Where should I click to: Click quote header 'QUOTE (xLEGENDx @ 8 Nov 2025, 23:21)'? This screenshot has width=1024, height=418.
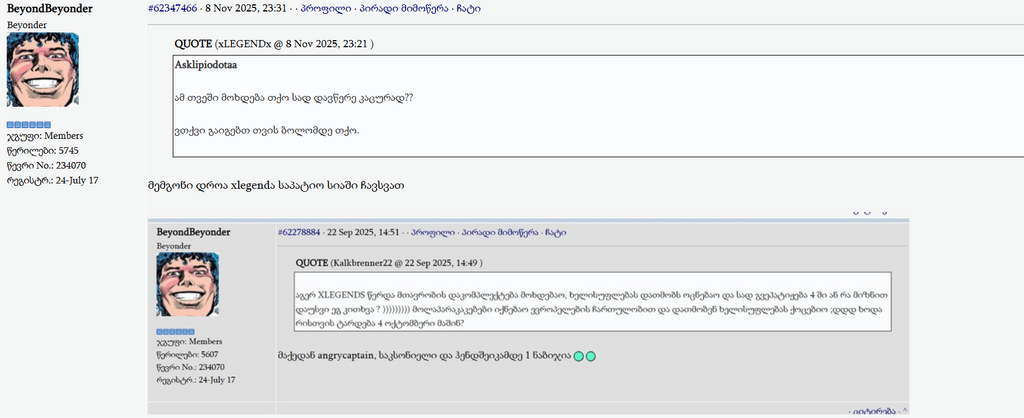(x=274, y=44)
